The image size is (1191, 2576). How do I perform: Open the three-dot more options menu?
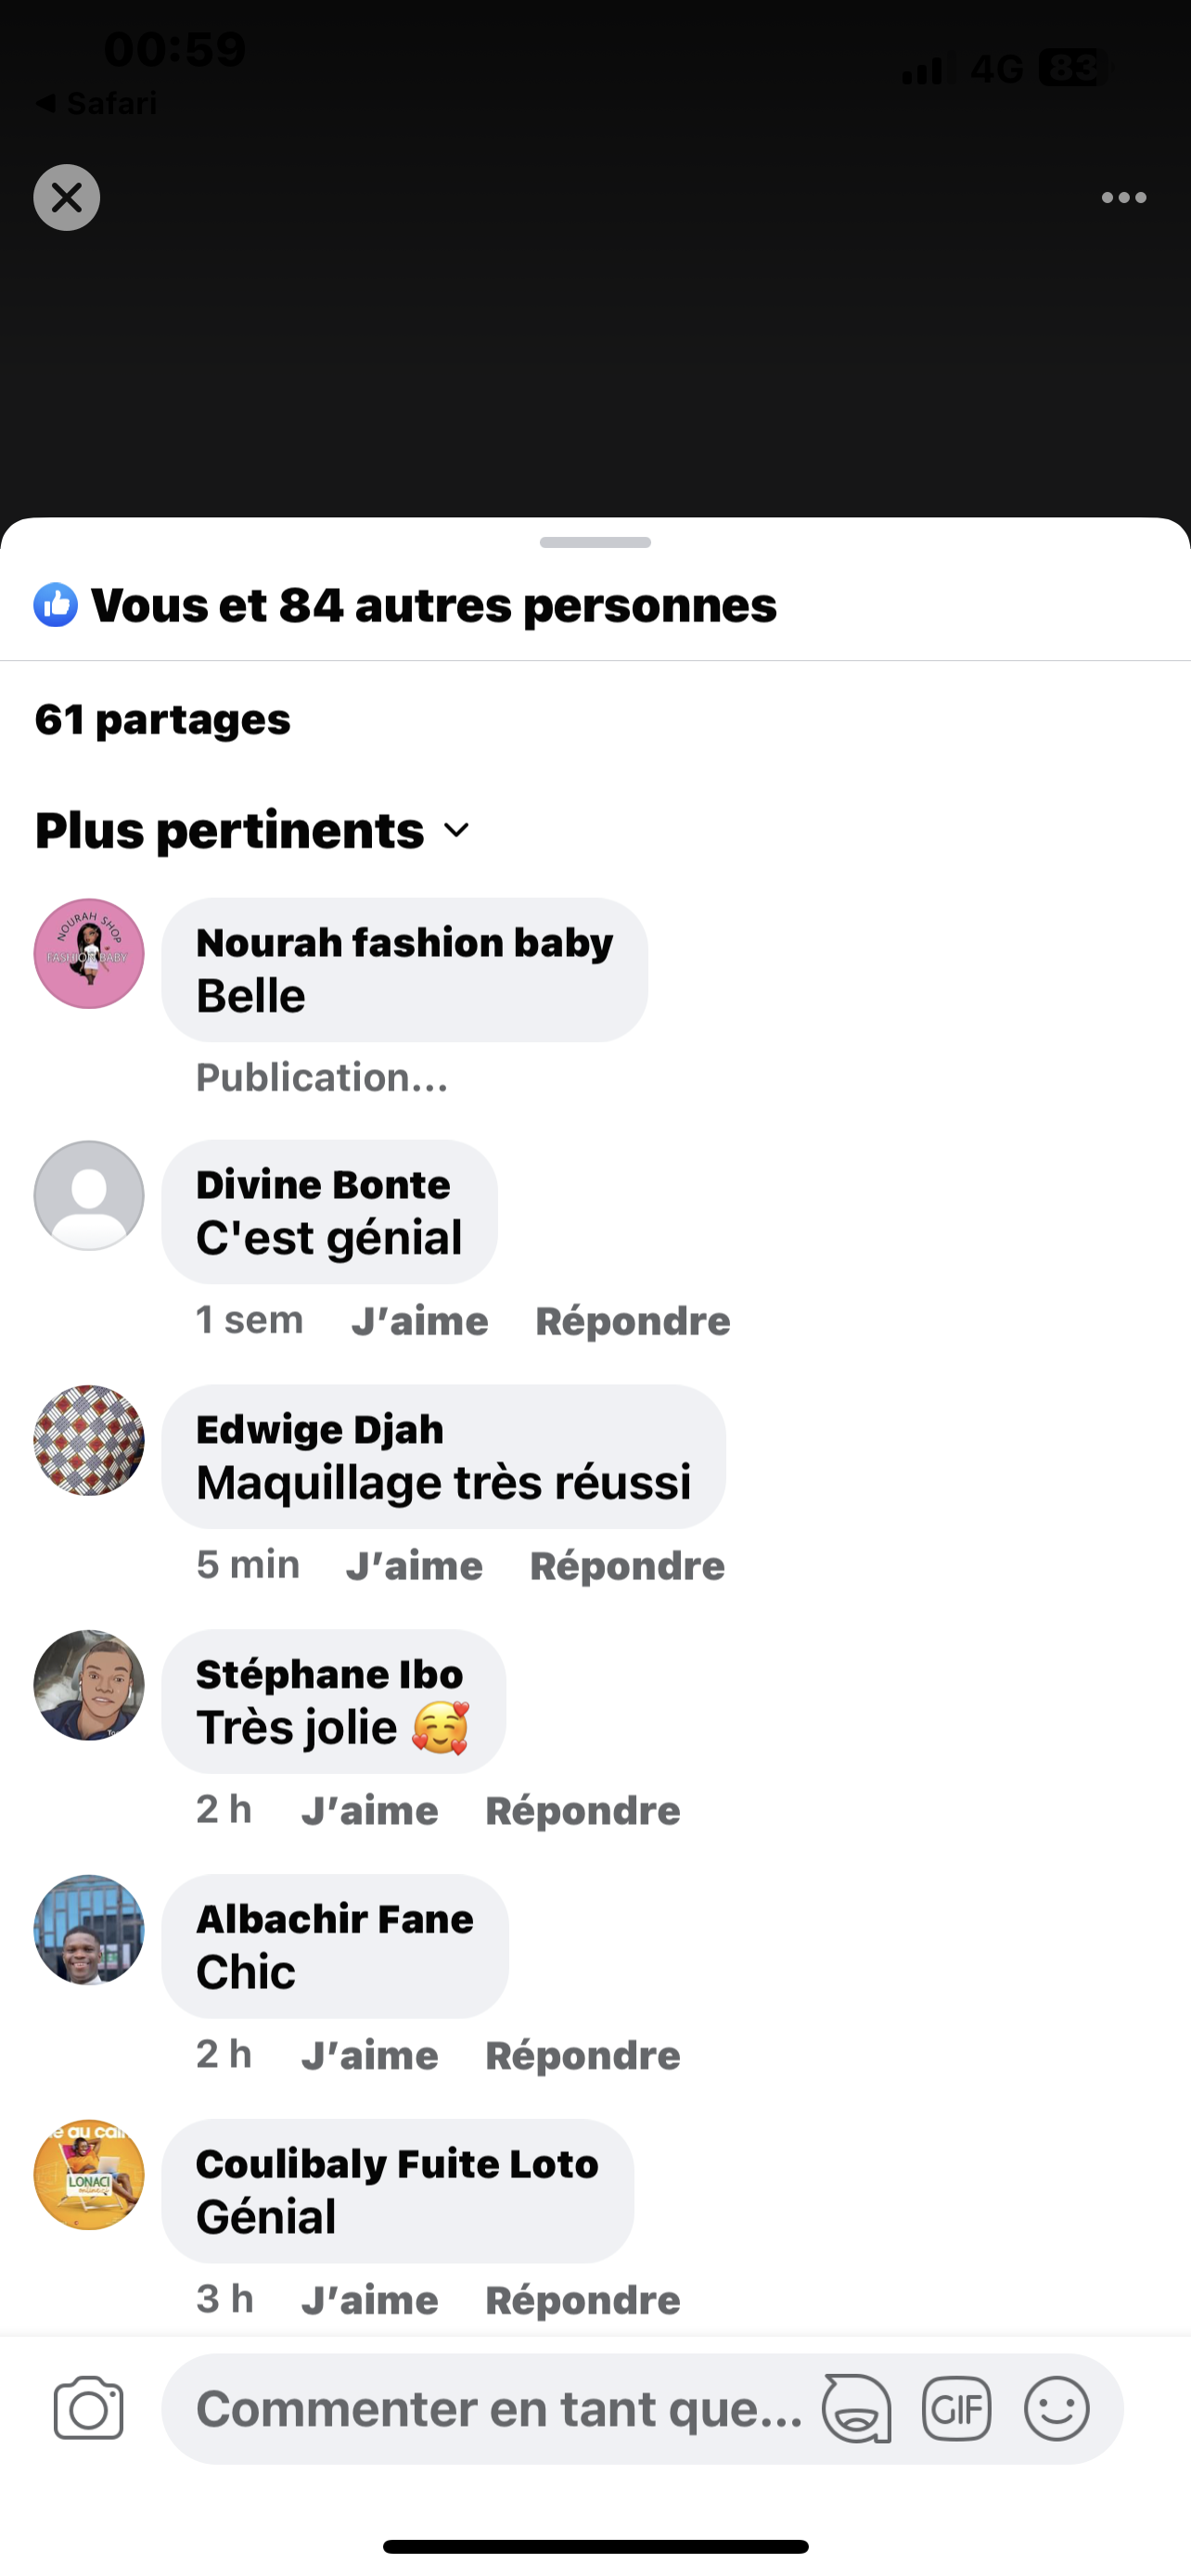click(x=1123, y=197)
